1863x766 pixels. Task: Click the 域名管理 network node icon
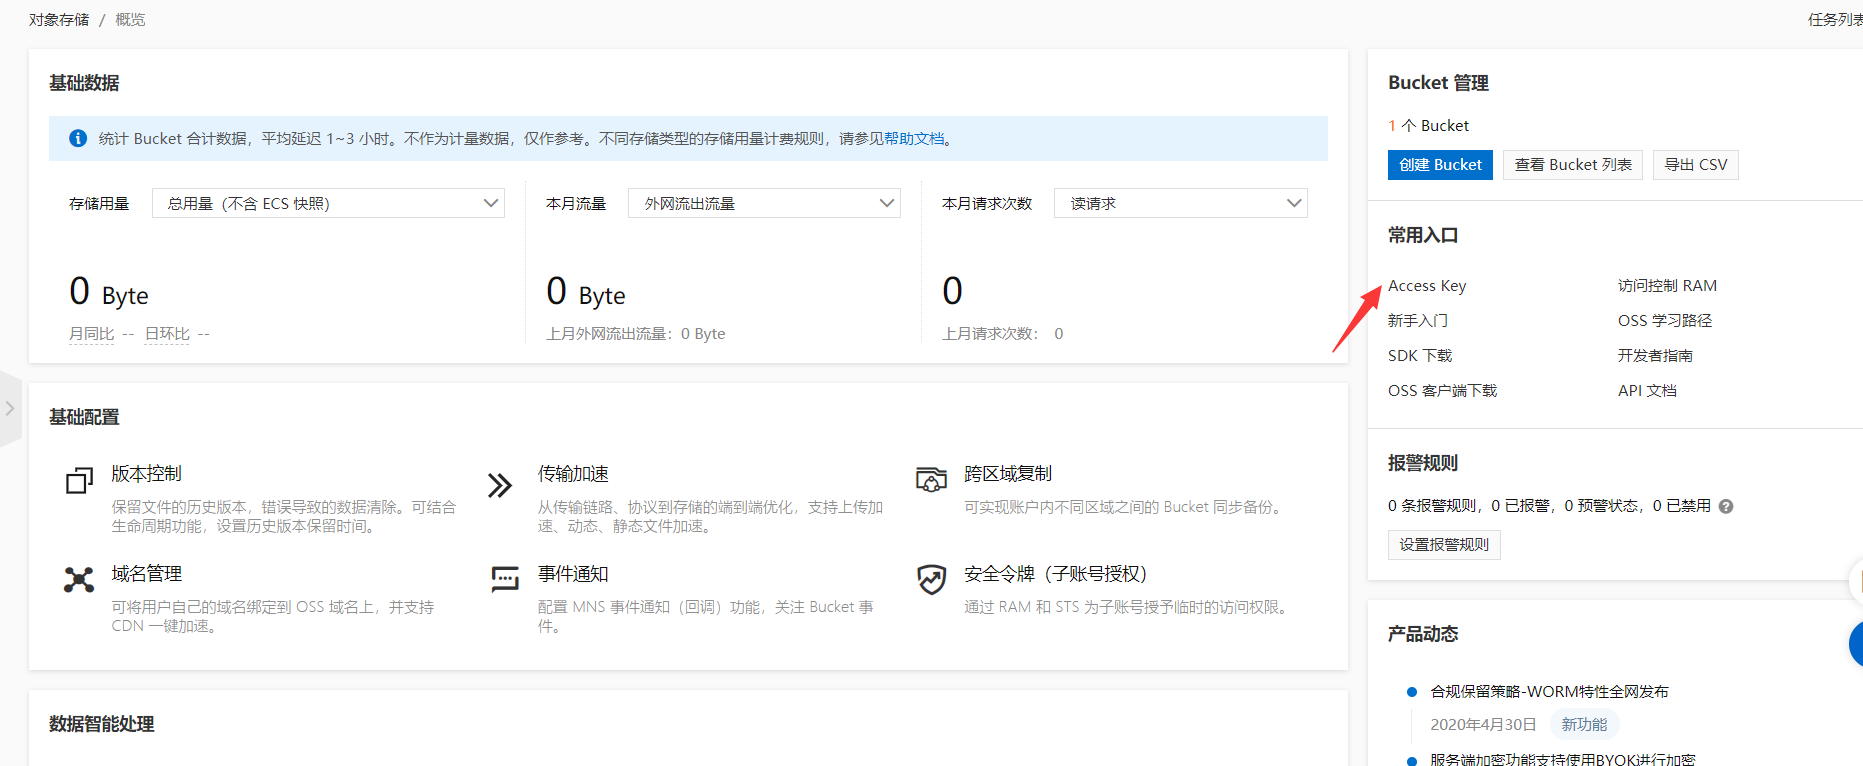coord(79,579)
